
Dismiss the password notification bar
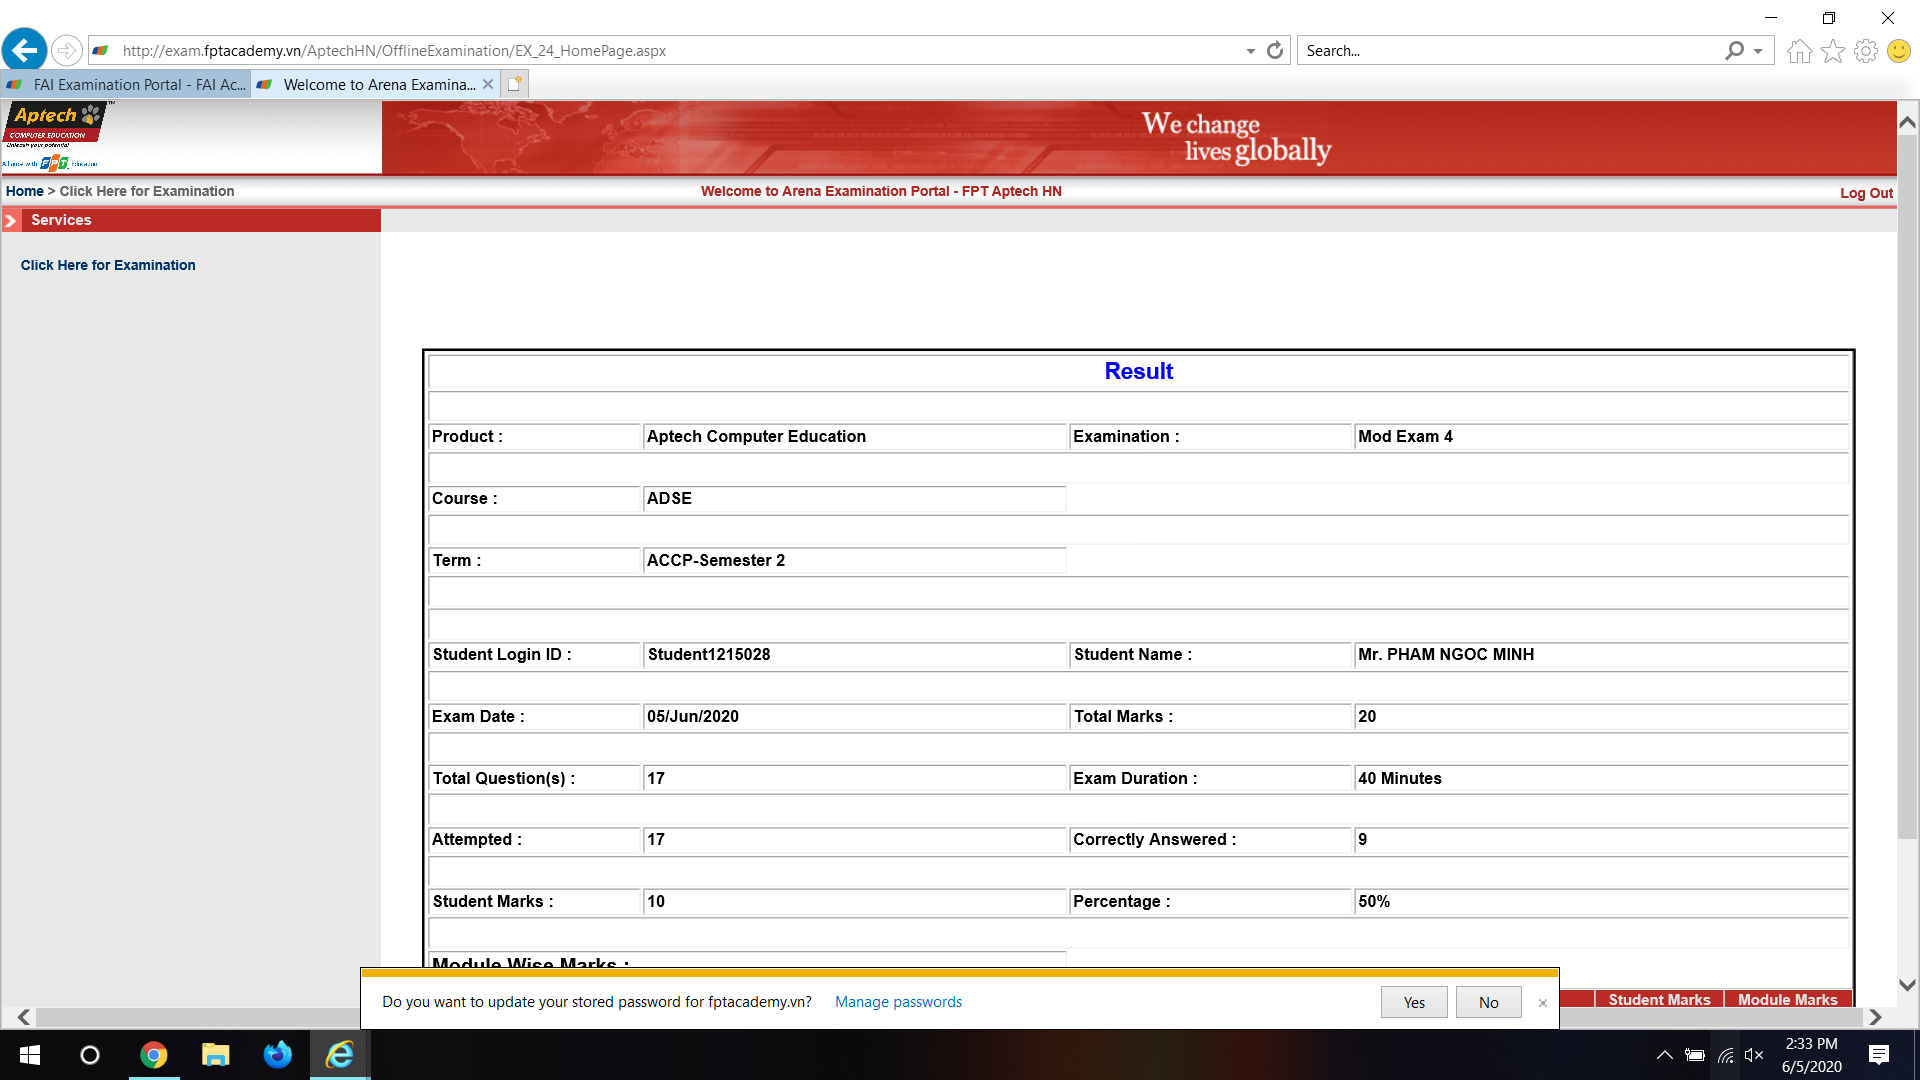[1542, 1002]
